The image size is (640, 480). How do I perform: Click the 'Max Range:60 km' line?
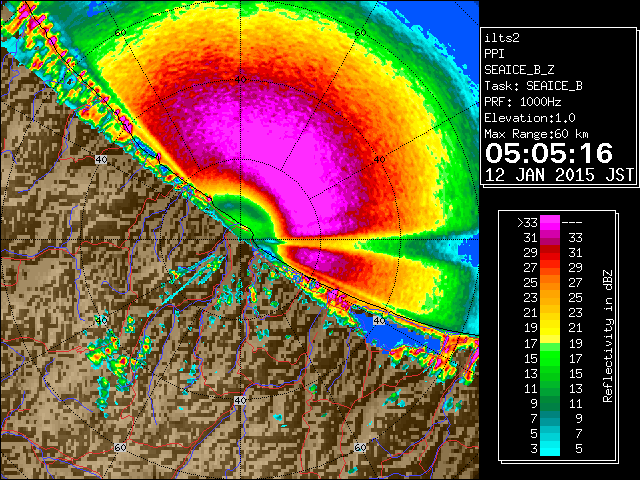(537, 134)
